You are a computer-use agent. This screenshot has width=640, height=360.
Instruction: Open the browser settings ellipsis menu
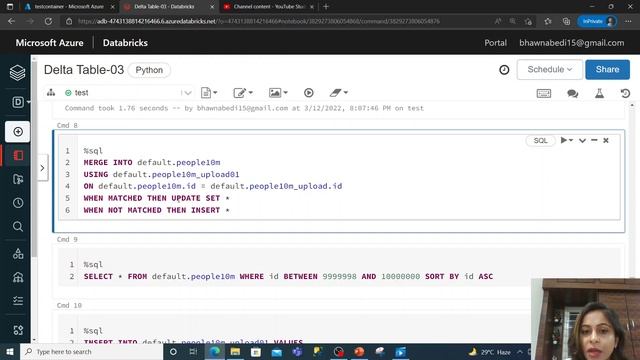pos(628,21)
